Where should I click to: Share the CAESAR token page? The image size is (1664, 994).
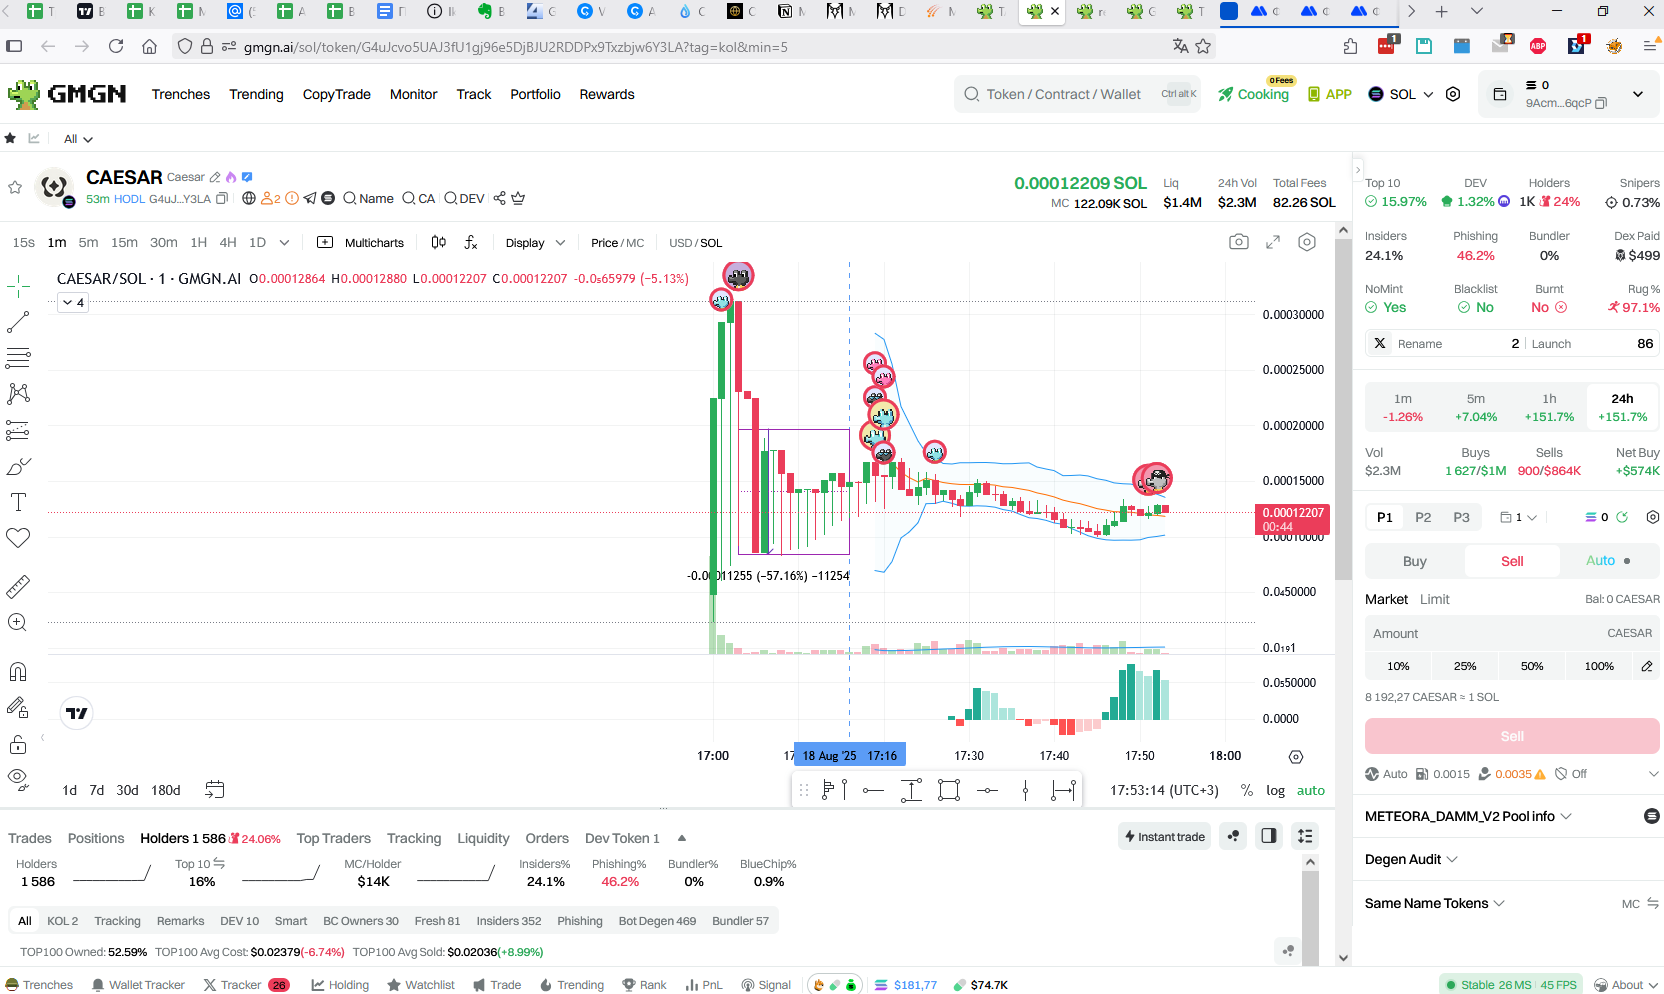point(499,198)
